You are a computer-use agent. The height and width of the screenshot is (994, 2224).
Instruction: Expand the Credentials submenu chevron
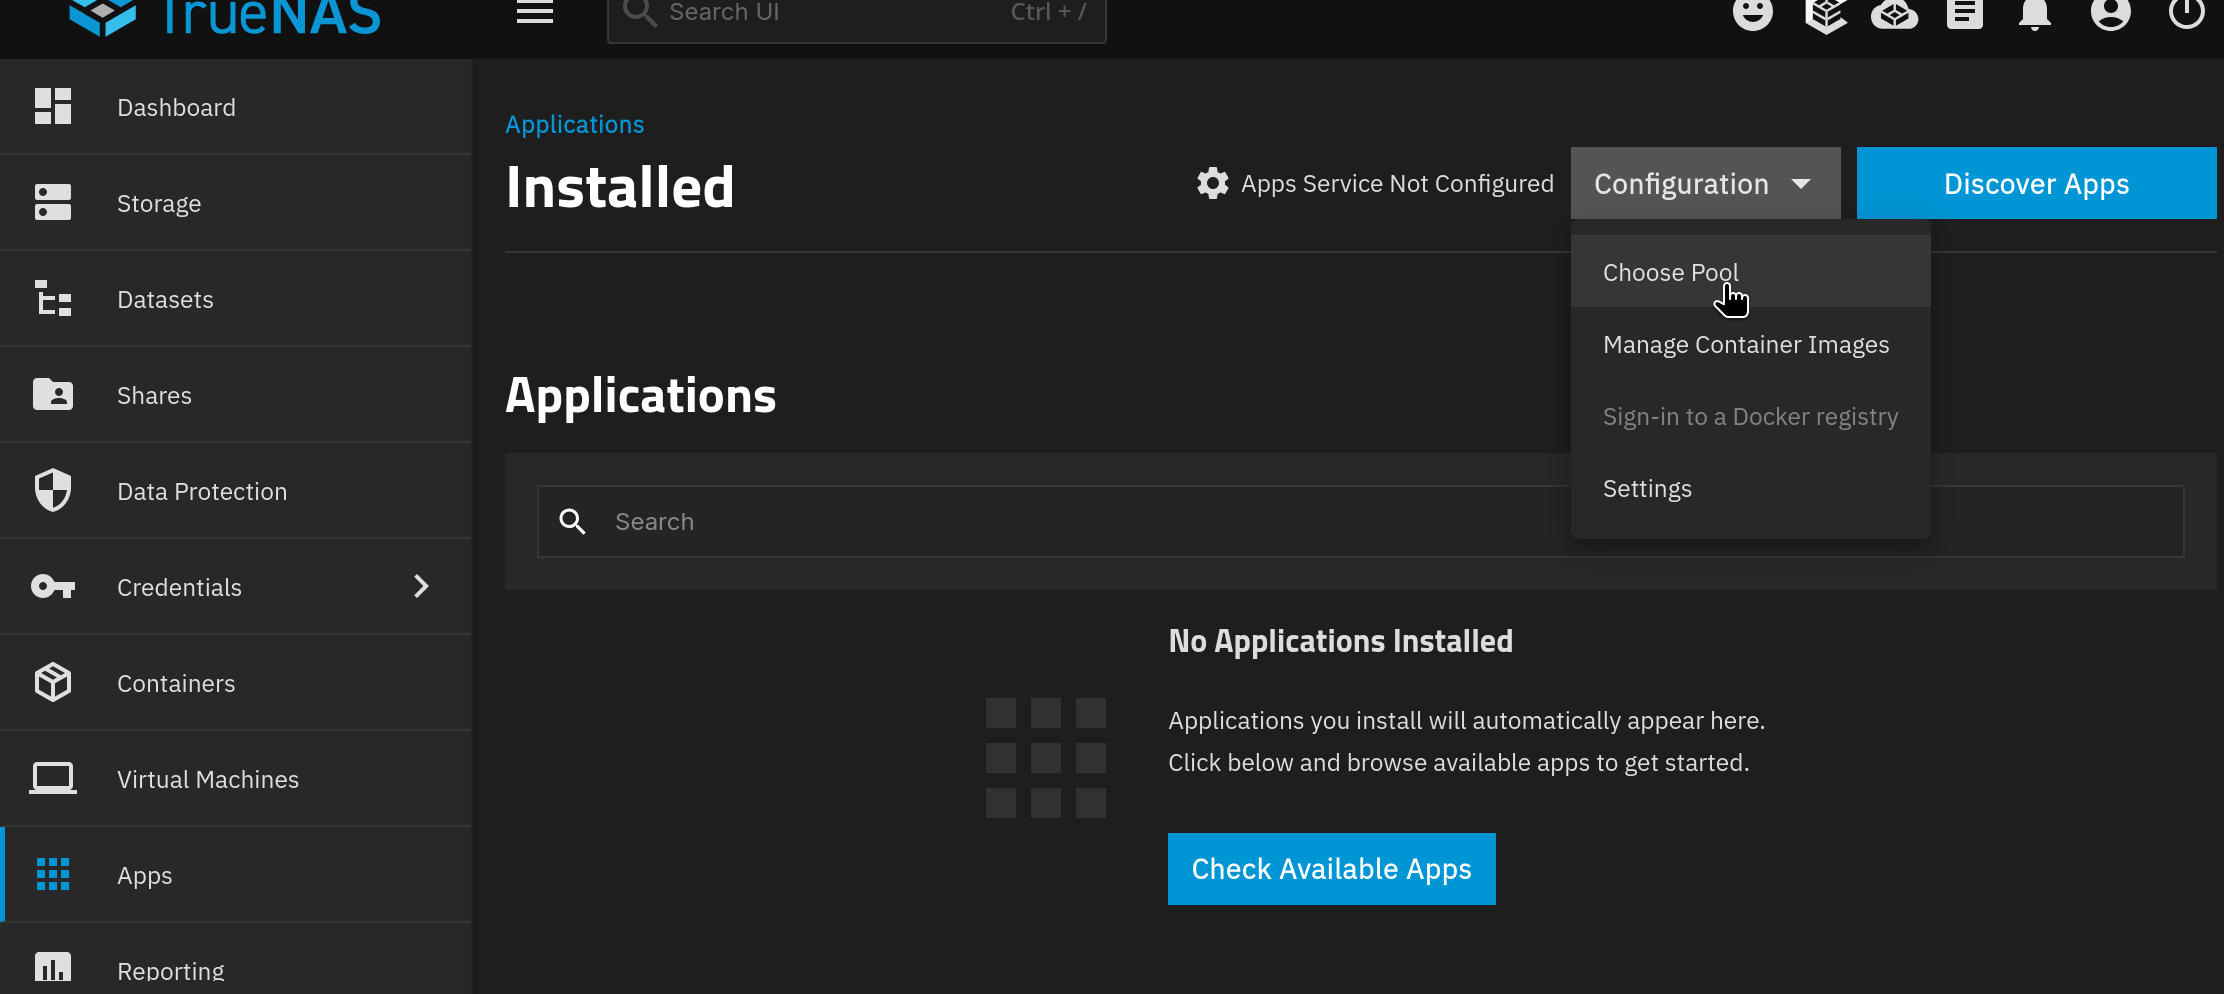[421, 586]
